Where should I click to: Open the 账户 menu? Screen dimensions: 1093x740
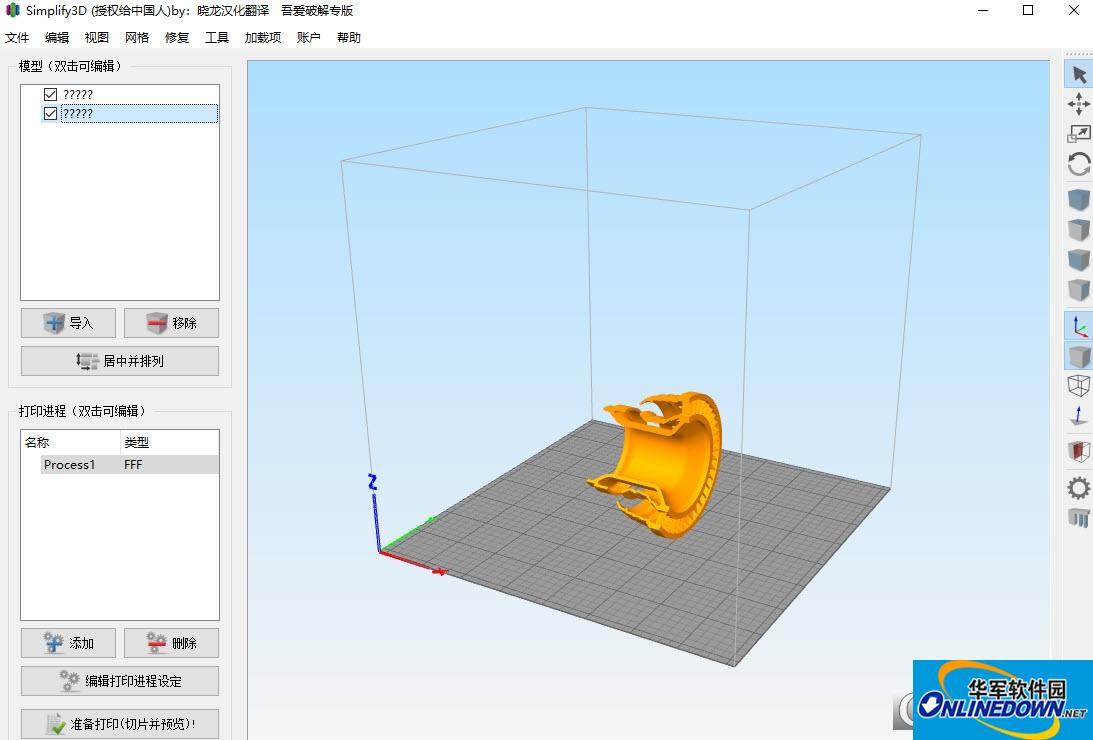tap(309, 38)
